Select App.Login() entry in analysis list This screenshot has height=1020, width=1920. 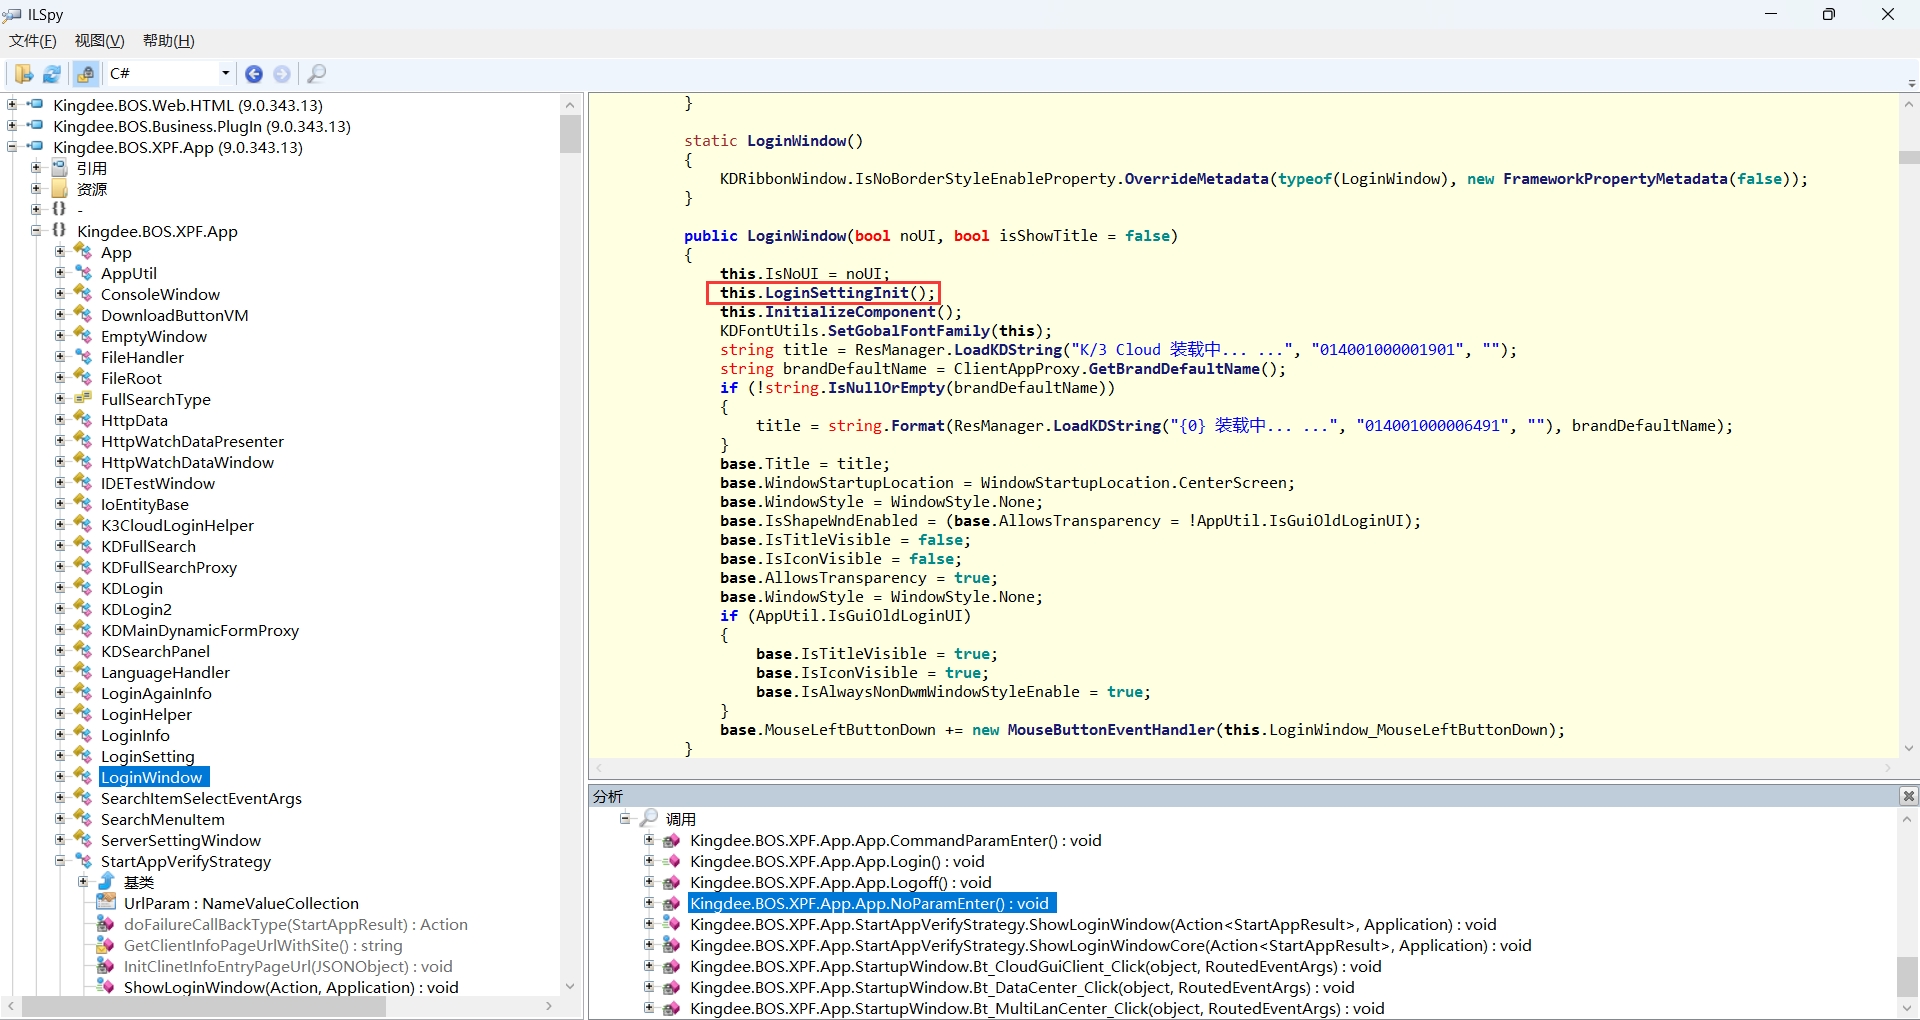[836, 861]
